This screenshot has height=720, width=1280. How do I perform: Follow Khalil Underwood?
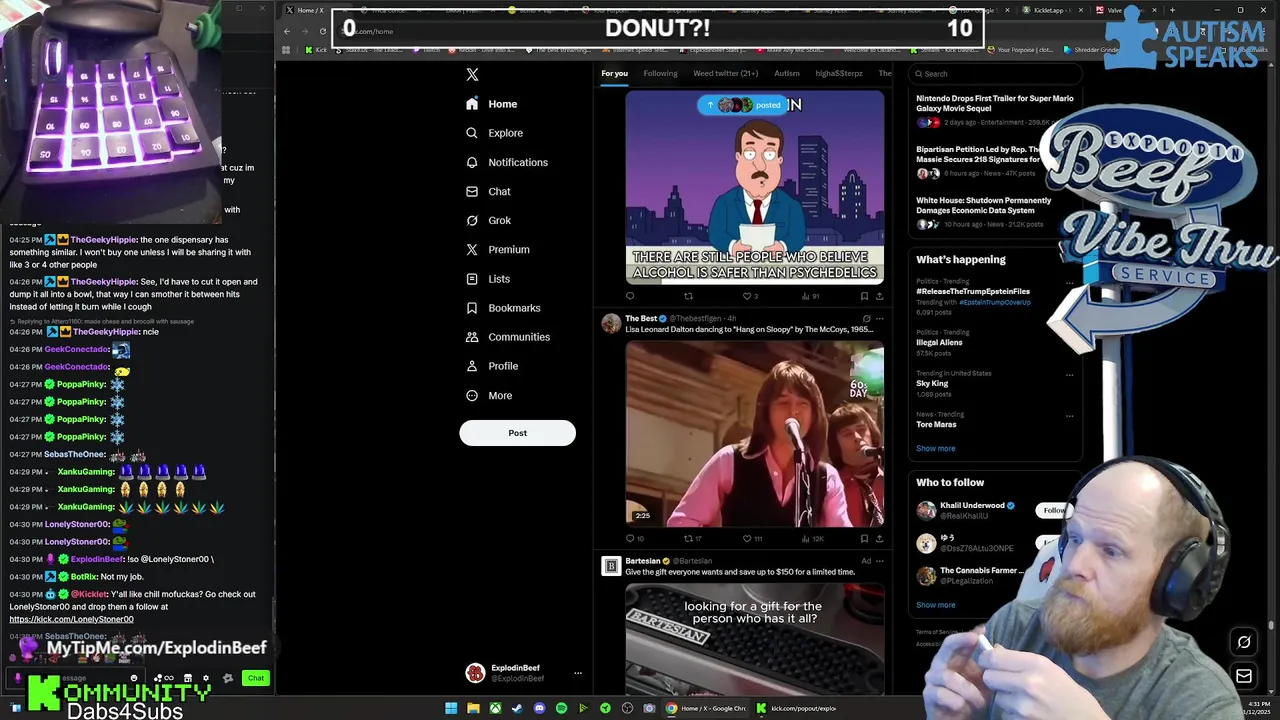(1054, 511)
